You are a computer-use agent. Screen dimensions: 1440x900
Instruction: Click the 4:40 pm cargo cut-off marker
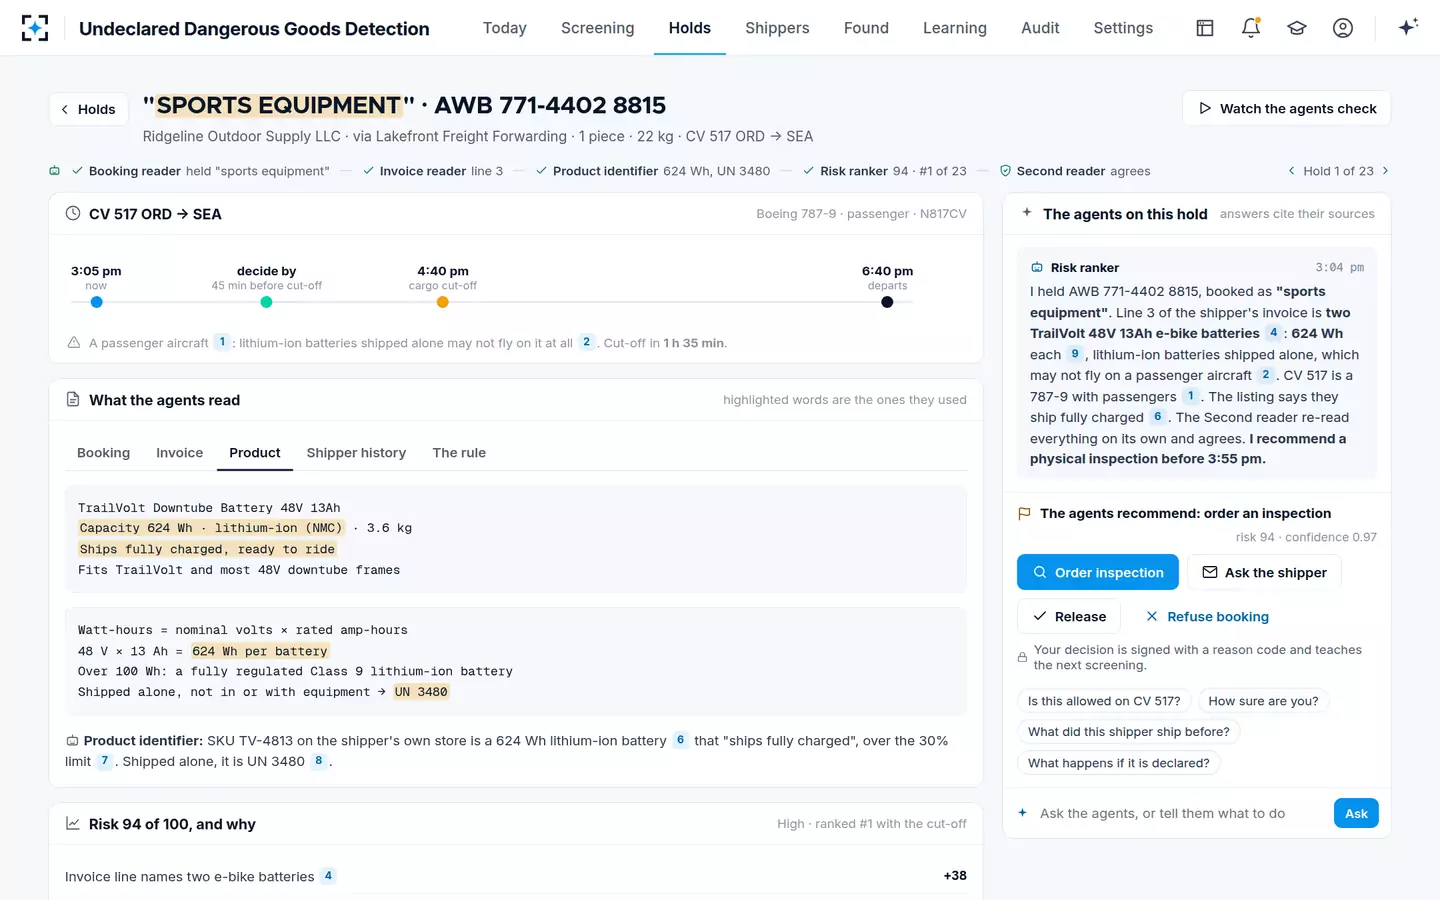(x=443, y=302)
